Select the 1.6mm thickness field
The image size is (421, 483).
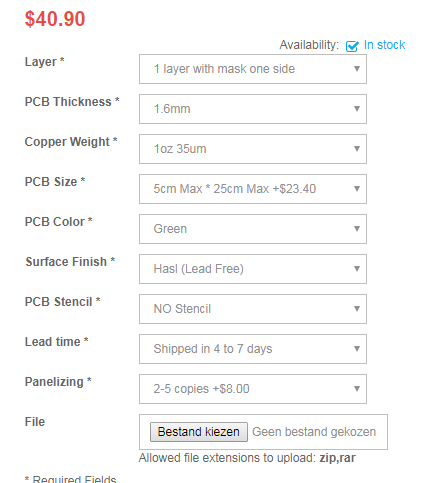click(x=253, y=109)
